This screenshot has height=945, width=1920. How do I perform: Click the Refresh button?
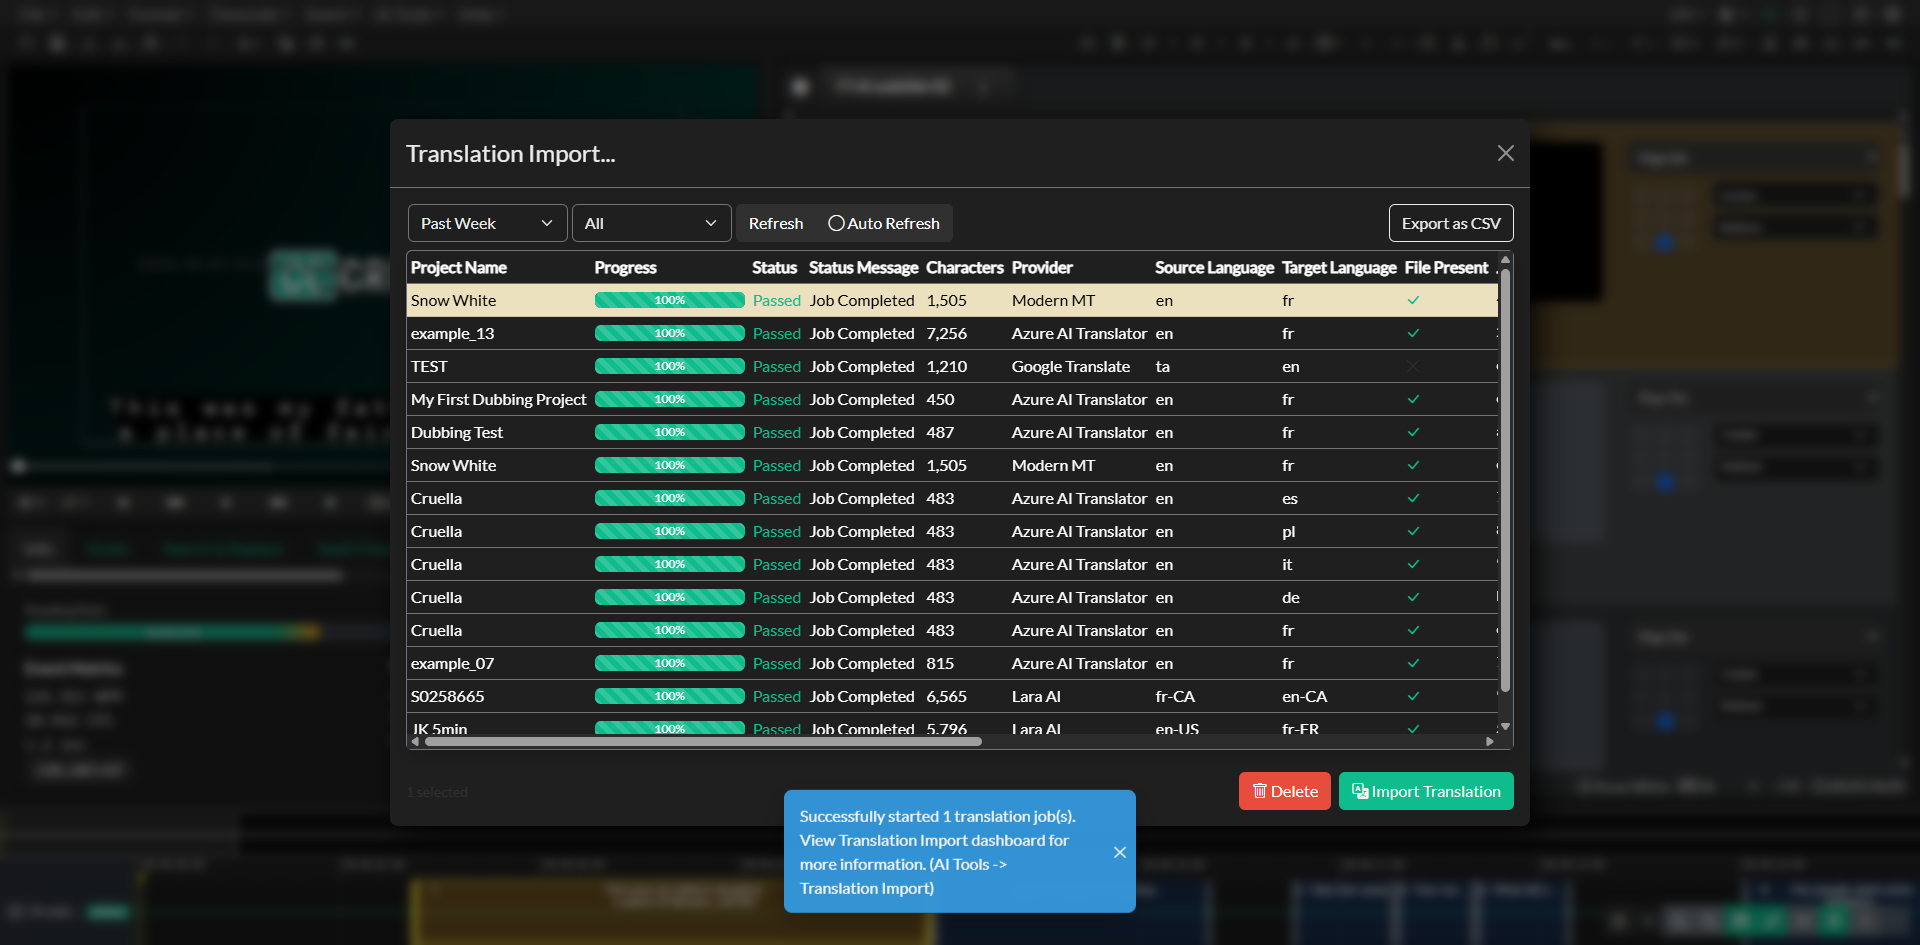776,223
